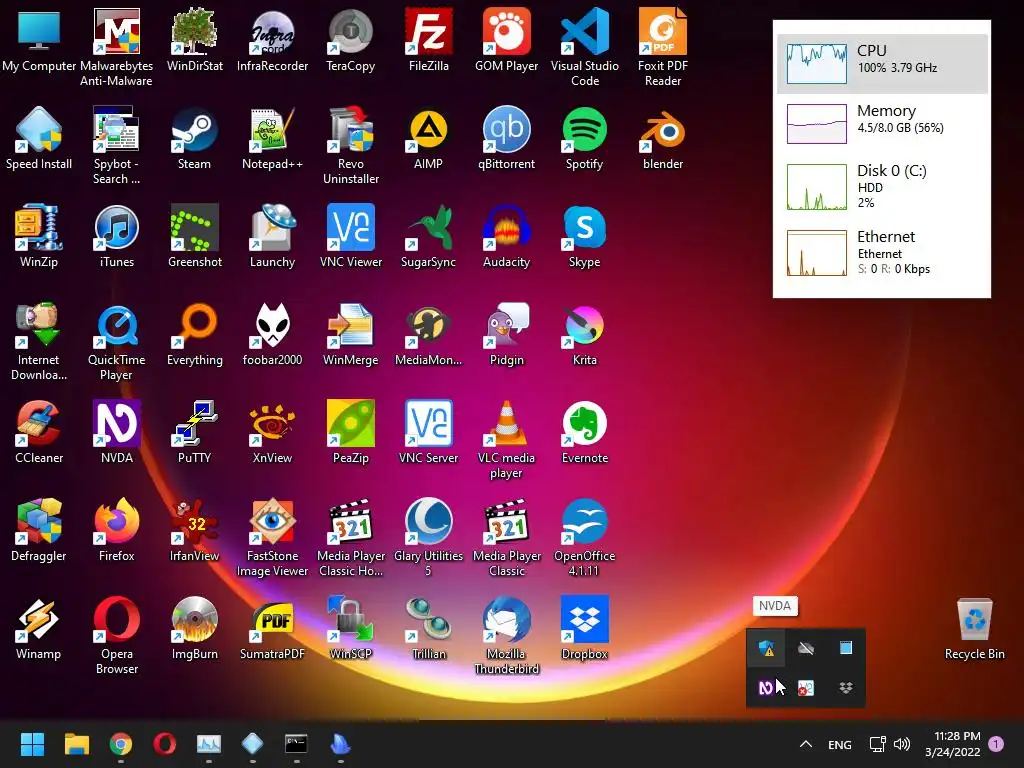The width and height of the screenshot is (1024, 768).
Task: Open File Explorer from the taskbar
Action: (76, 744)
